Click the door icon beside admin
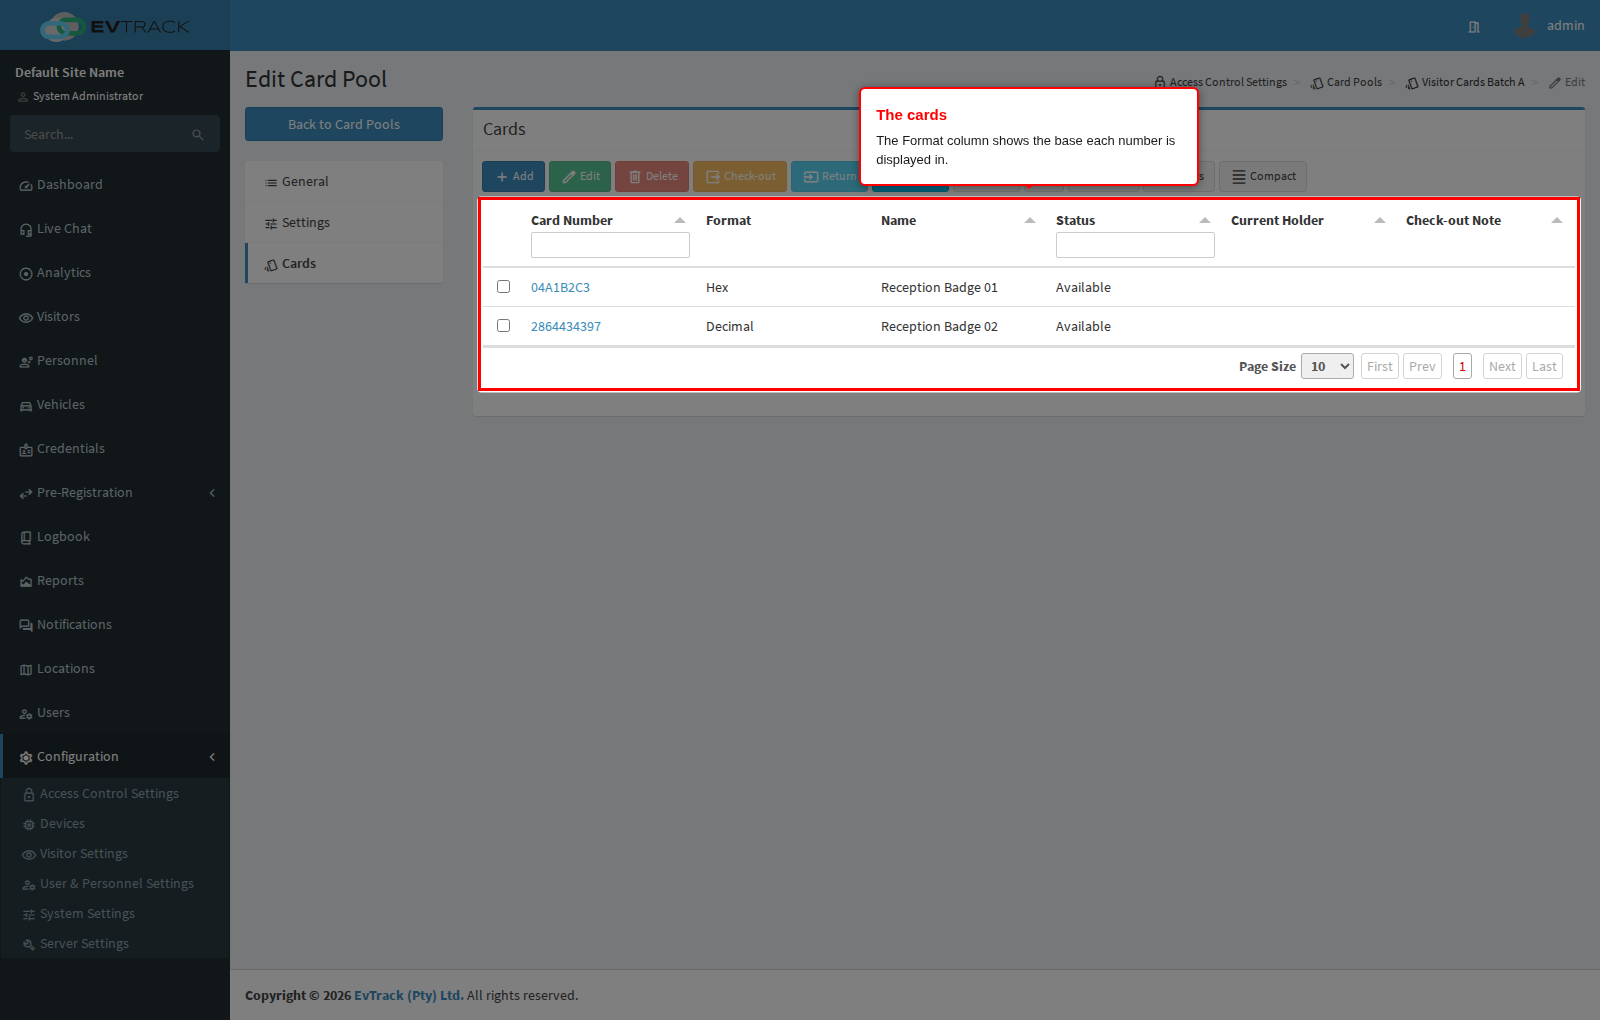 coord(1474,27)
